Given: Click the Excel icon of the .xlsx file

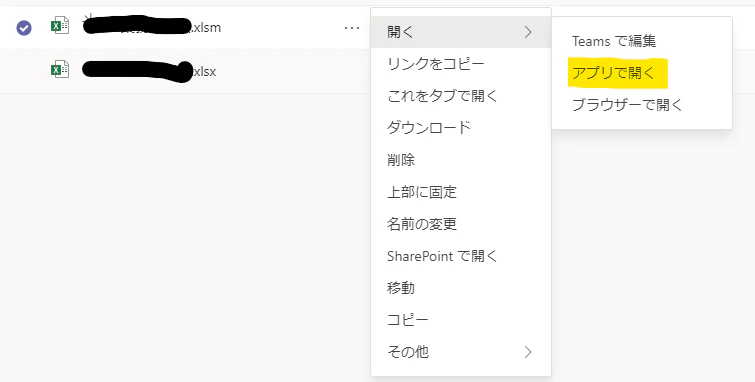Looking at the screenshot, I should pos(60,70).
